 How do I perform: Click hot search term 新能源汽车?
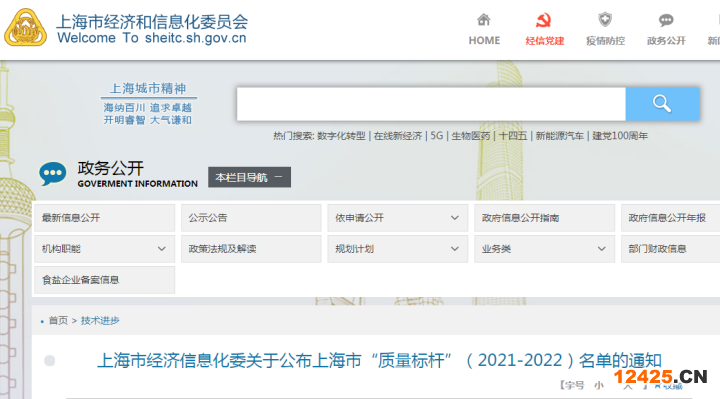click(559, 136)
